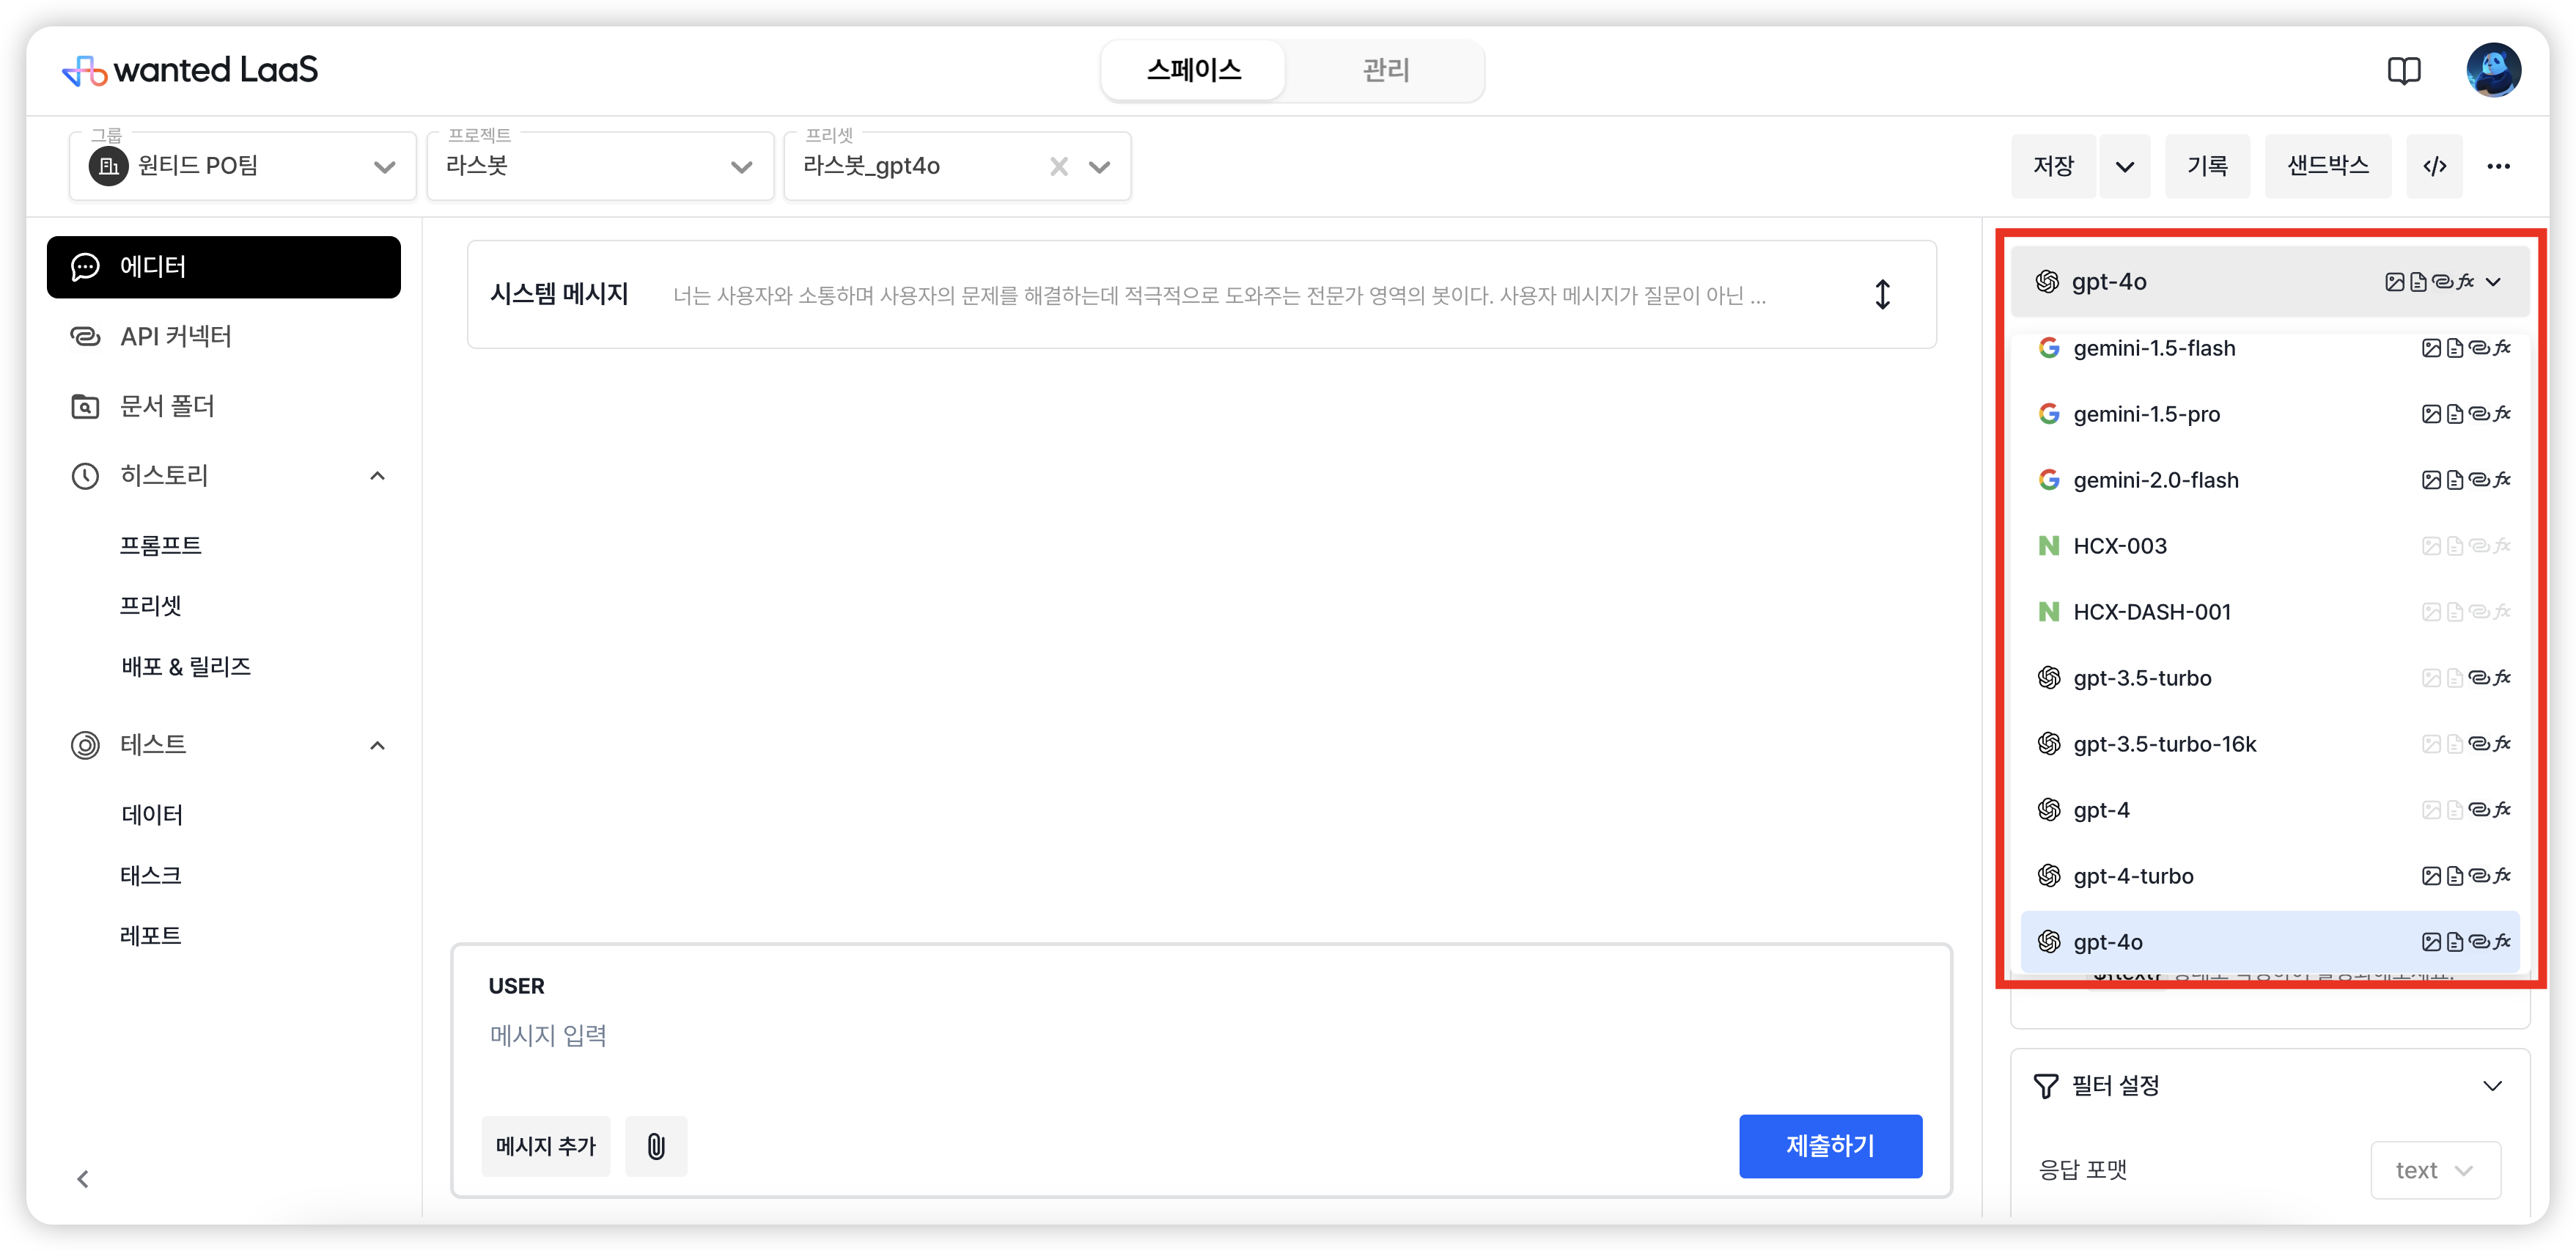Open 레포트 under 테스트
This screenshot has height=1251, width=2576.
point(150,936)
